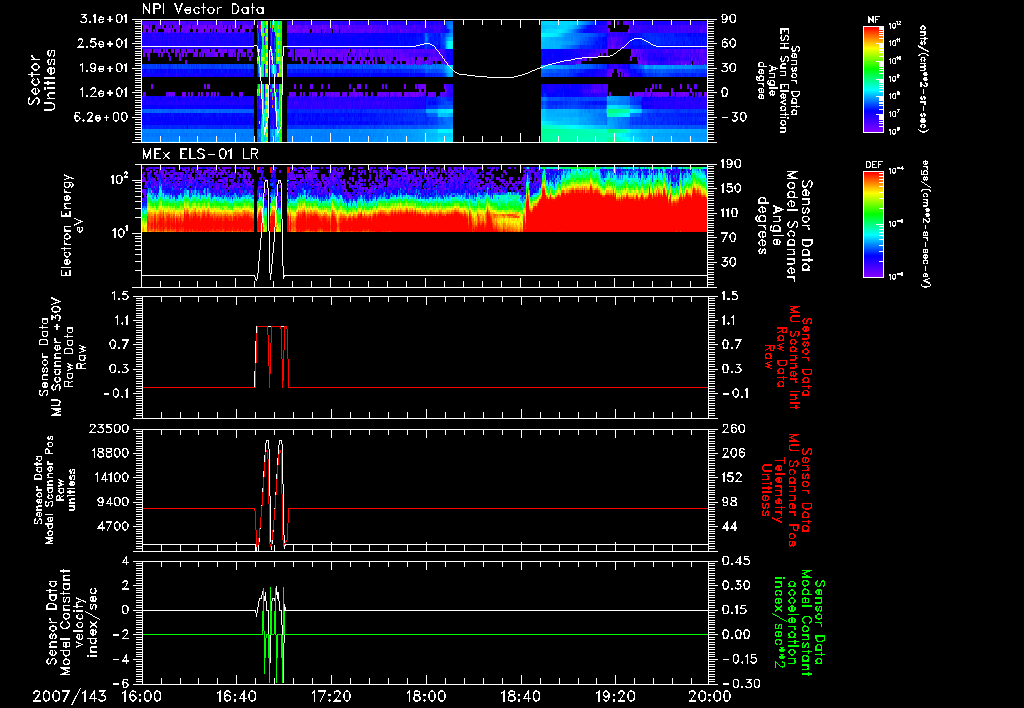This screenshot has width=1024, height=708.
Task: Select the 'NPI Vector Data' panel title
Action: coord(203,10)
